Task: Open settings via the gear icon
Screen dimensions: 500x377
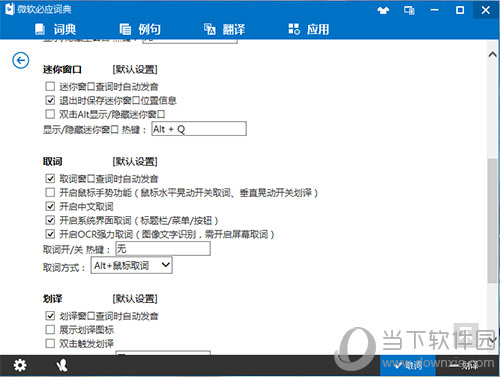Action: tap(20, 365)
